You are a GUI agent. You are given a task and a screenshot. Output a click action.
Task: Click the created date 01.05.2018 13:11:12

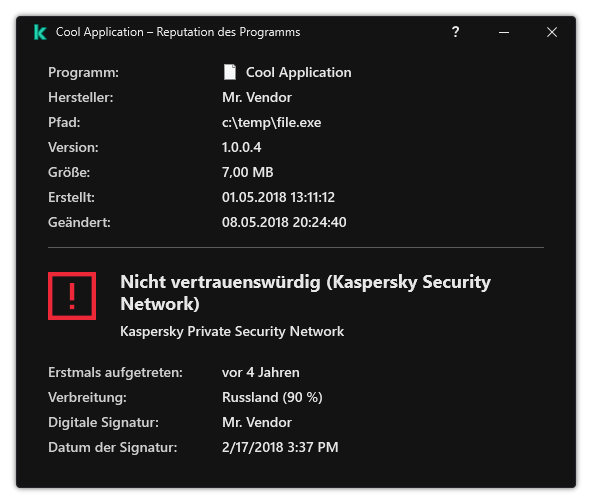[278, 197]
